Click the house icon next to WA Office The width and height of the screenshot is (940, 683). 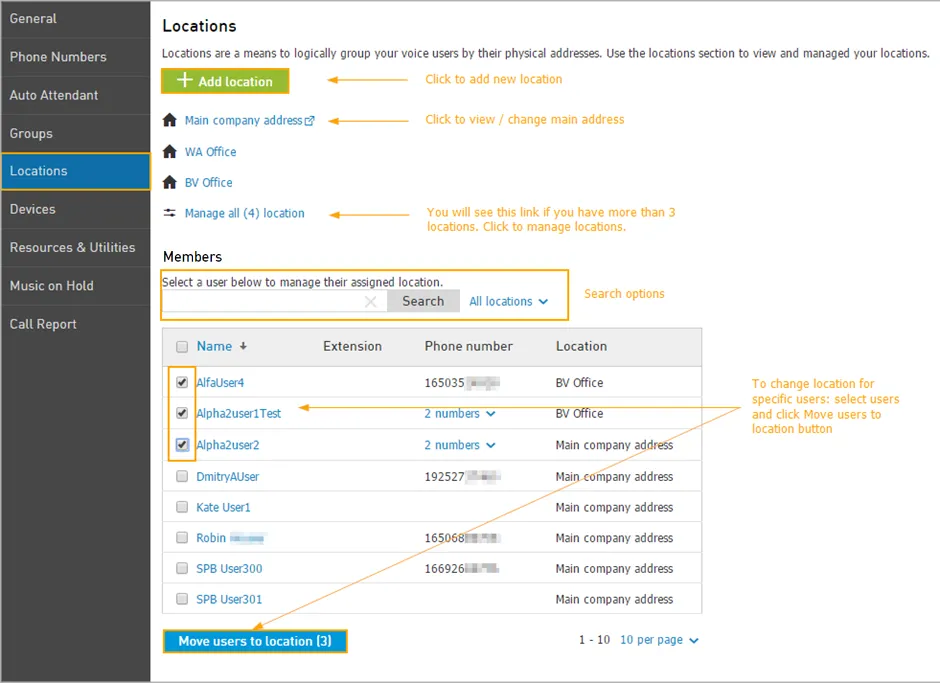(x=170, y=151)
